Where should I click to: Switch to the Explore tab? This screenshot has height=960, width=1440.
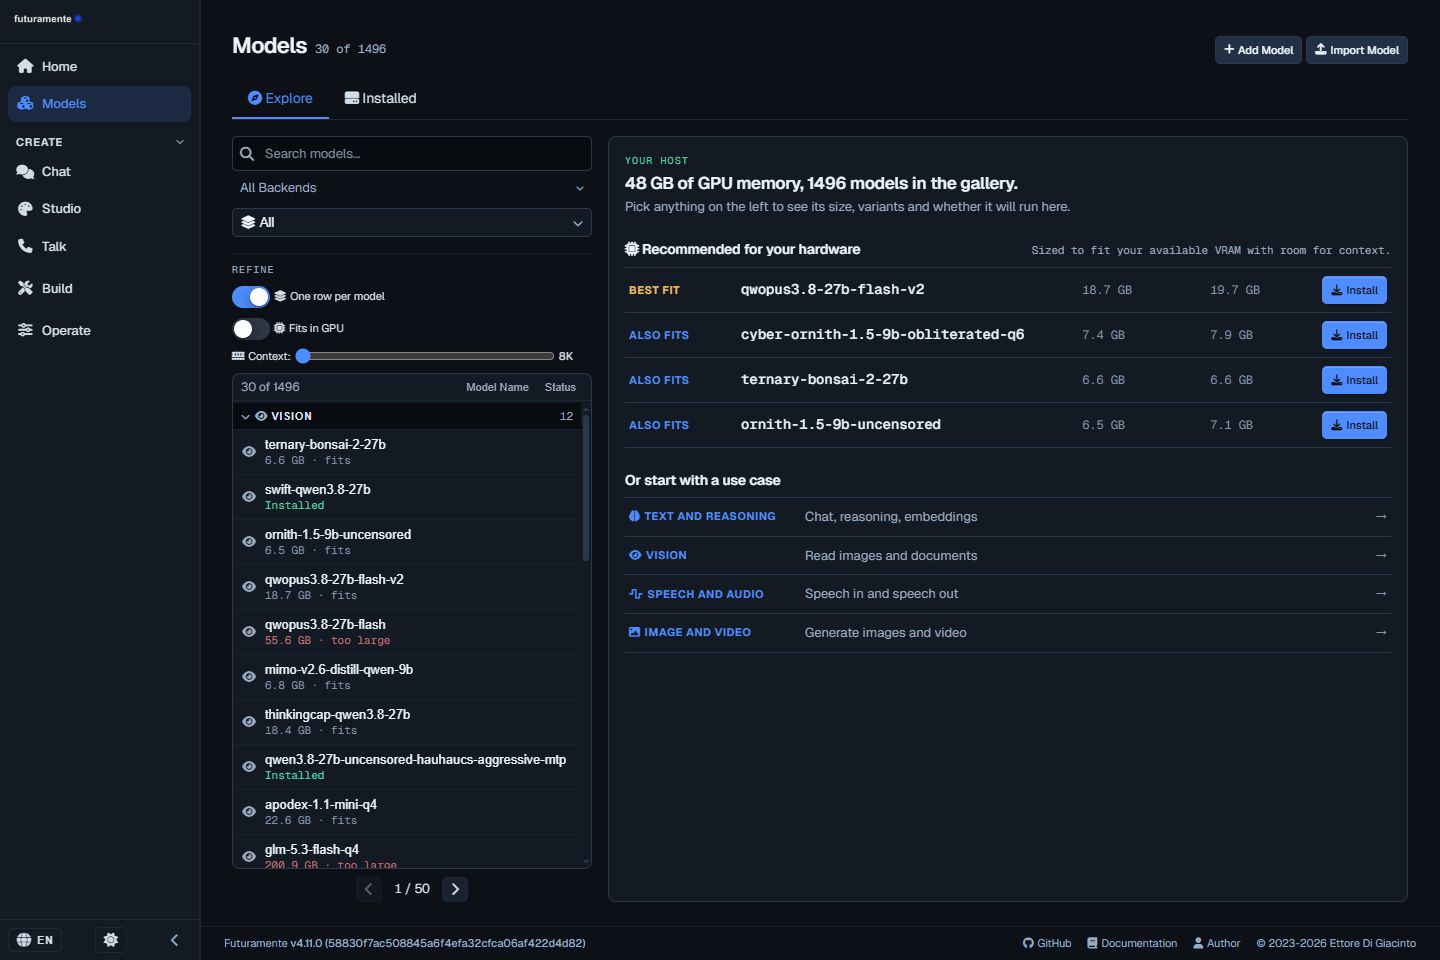pyautogui.click(x=280, y=98)
